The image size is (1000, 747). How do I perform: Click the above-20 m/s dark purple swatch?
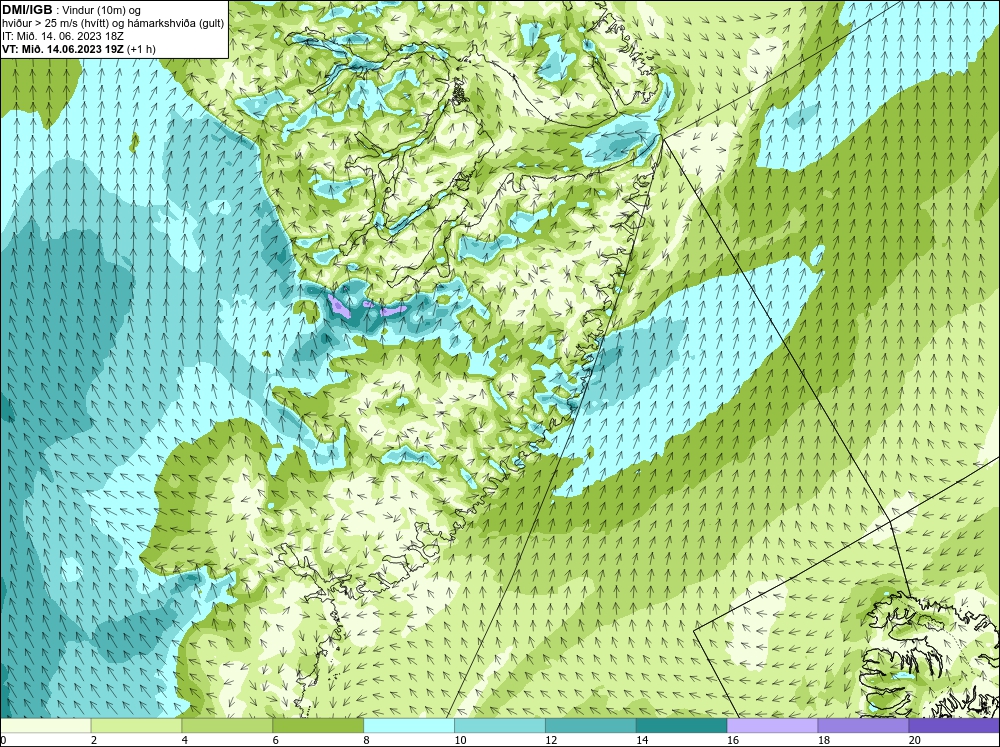[x=954, y=725]
